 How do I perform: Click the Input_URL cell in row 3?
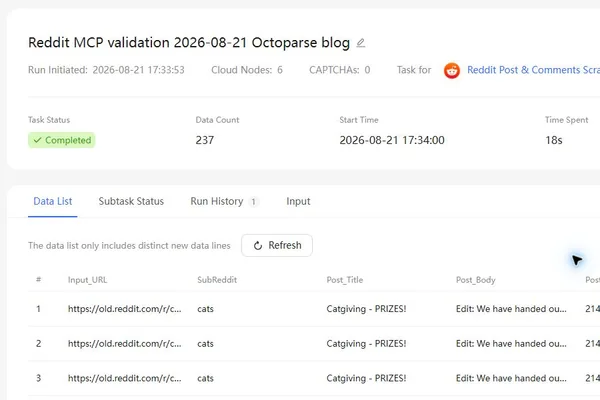[125, 378]
